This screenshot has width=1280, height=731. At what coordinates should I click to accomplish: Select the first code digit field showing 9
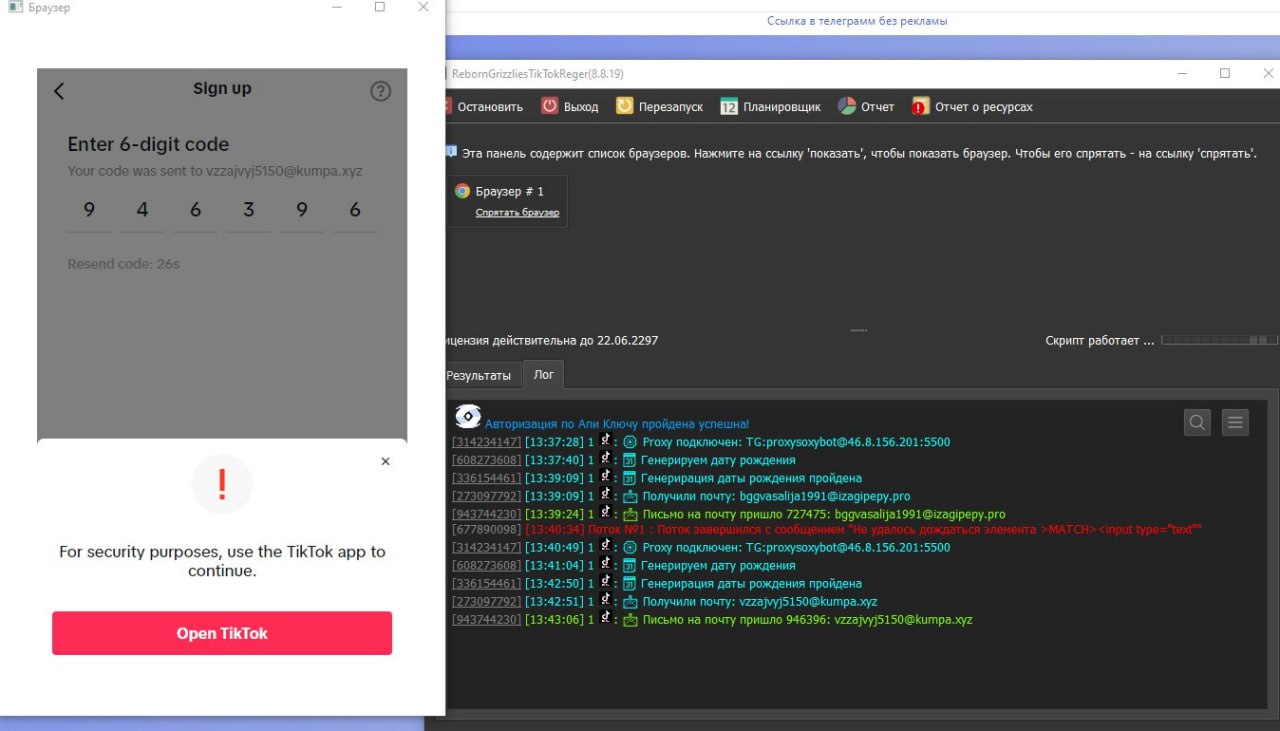pyautogui.click(x=89, y=211)
